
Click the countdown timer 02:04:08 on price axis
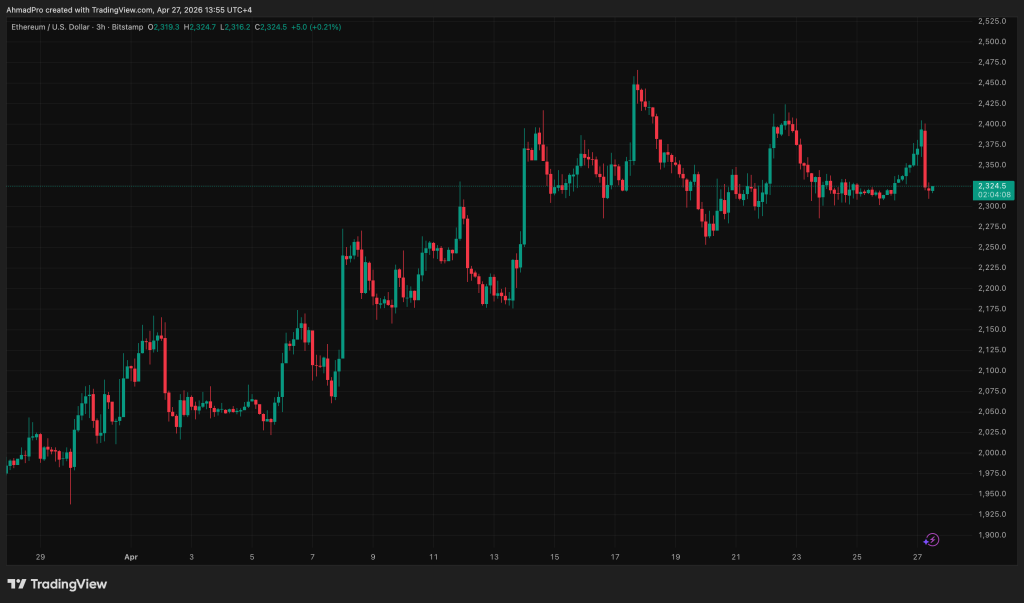coord(988,195)
